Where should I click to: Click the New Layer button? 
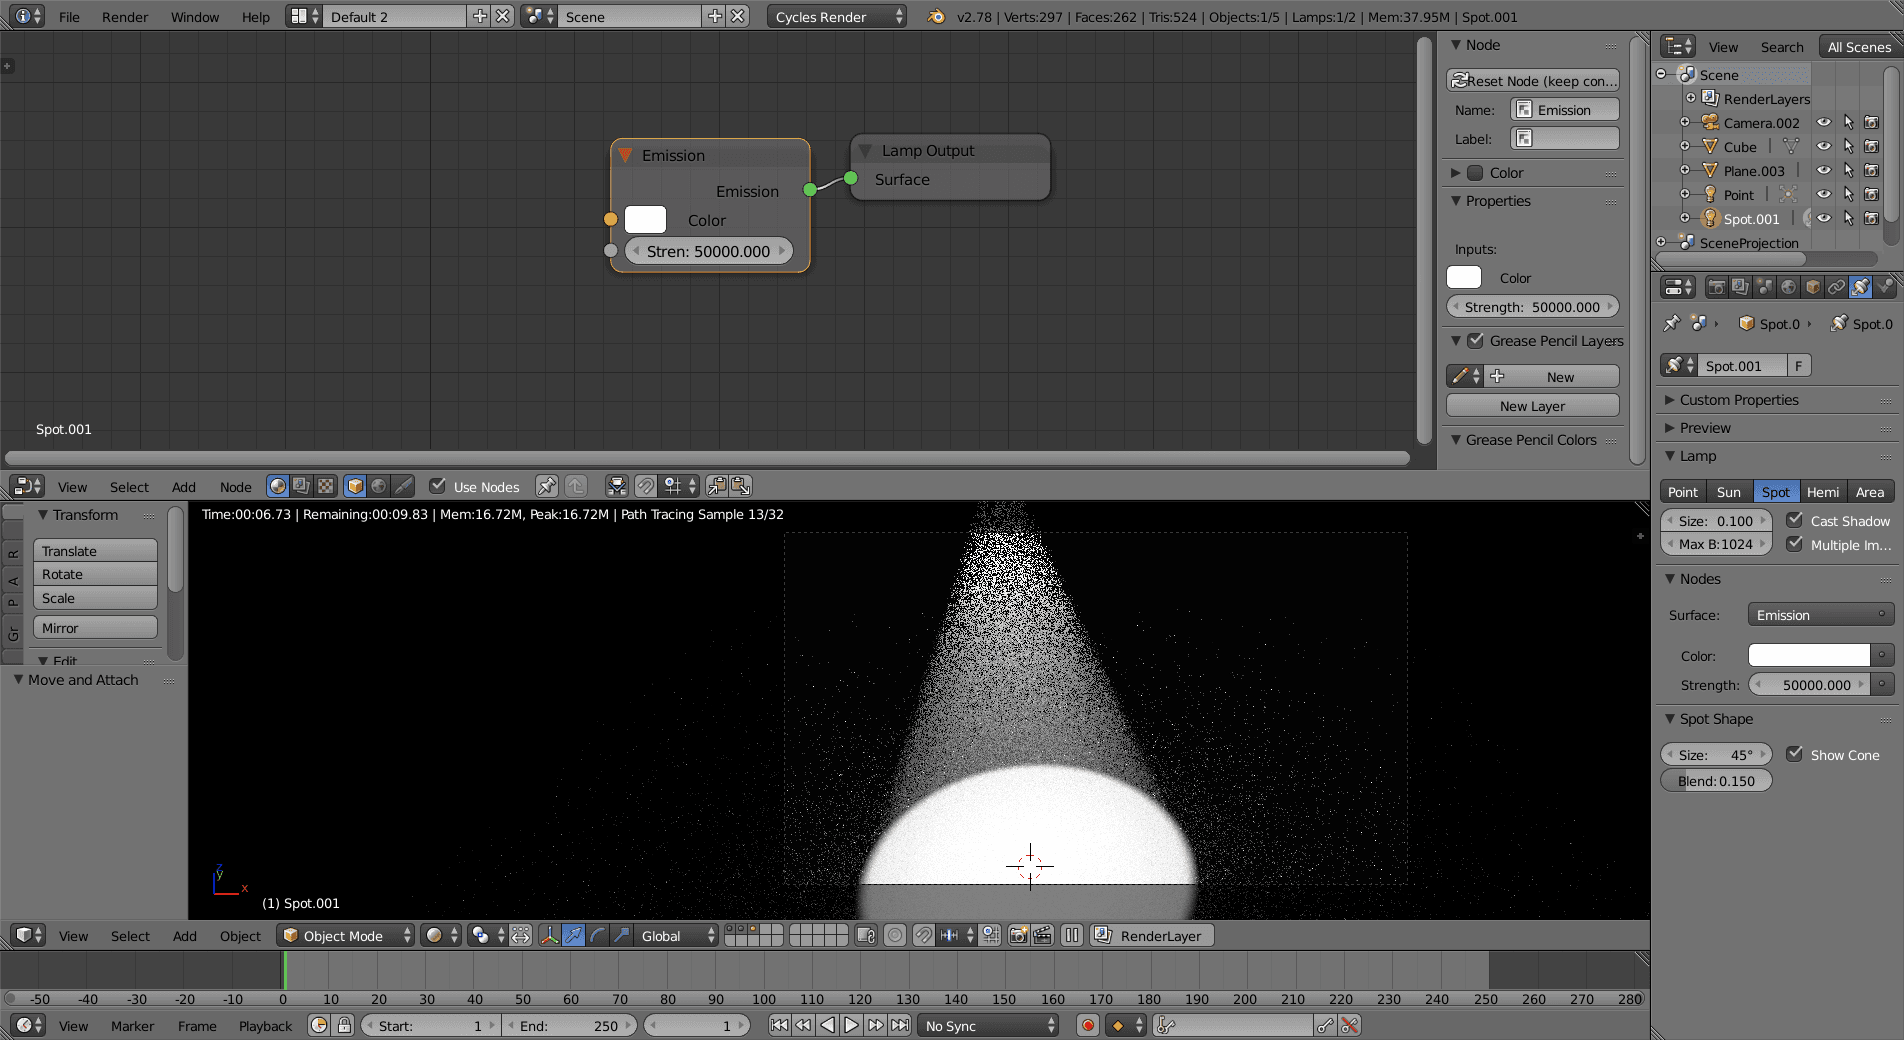pyautogui.click(x=1532, y=406)
